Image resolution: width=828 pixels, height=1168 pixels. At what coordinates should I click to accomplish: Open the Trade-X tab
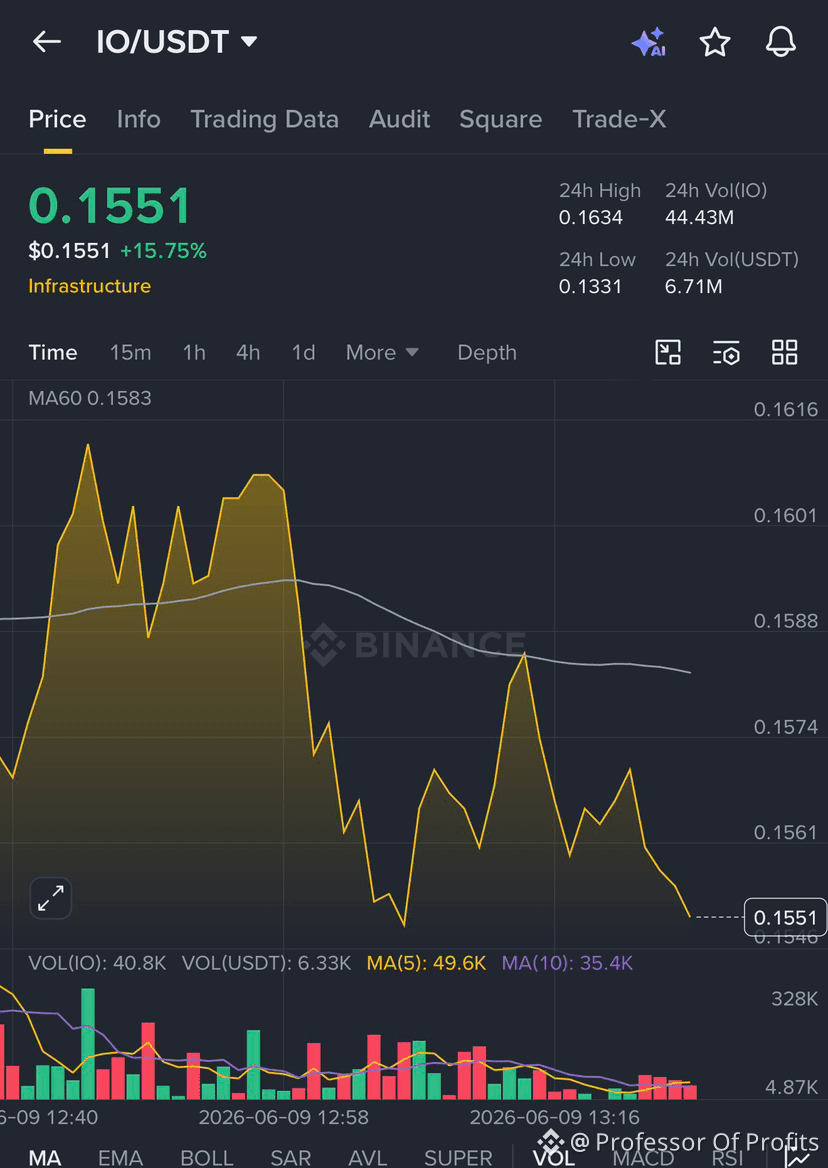coord(619,119)
